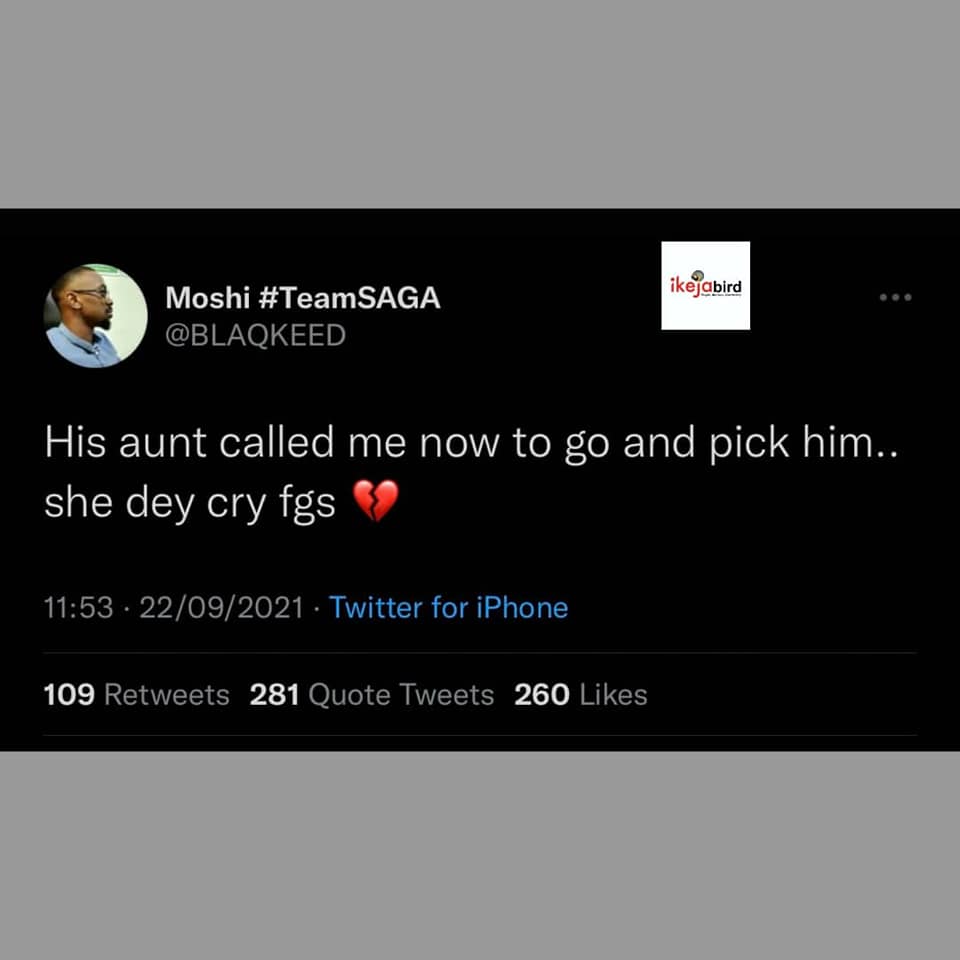Open Moshi's profile picture
The image size is (960, 960).
[96, 316]
